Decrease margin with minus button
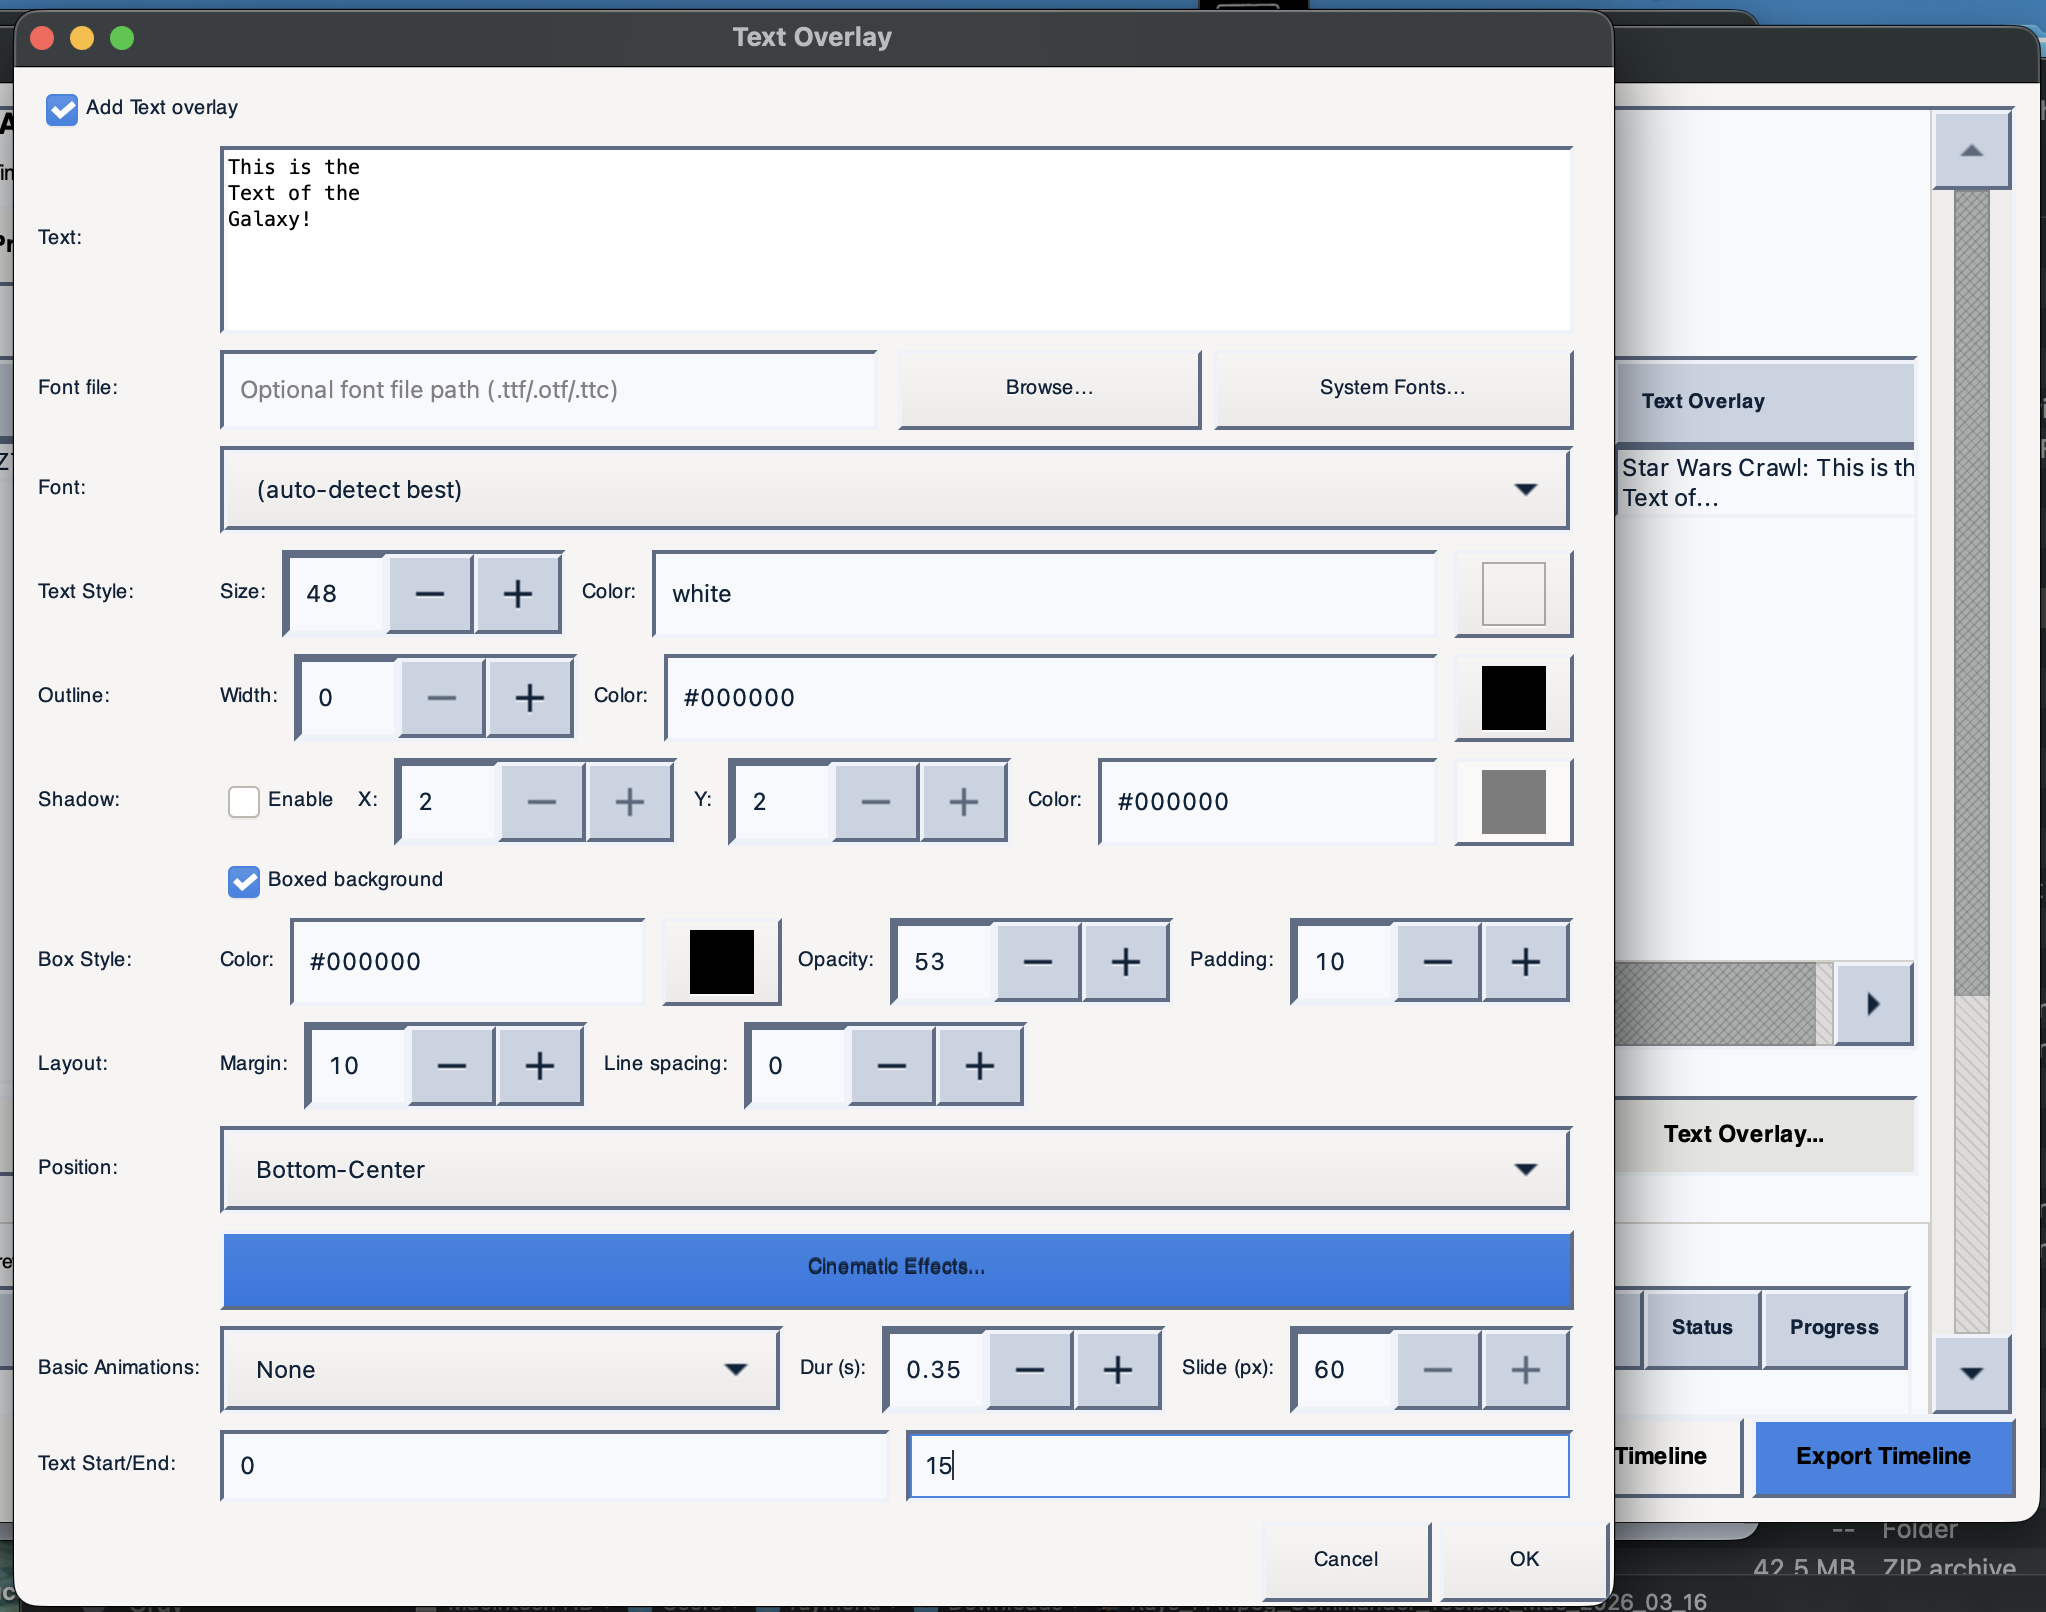Screen dimensions: 2046x1612 pyautogui.click(x=451, y=1066)
